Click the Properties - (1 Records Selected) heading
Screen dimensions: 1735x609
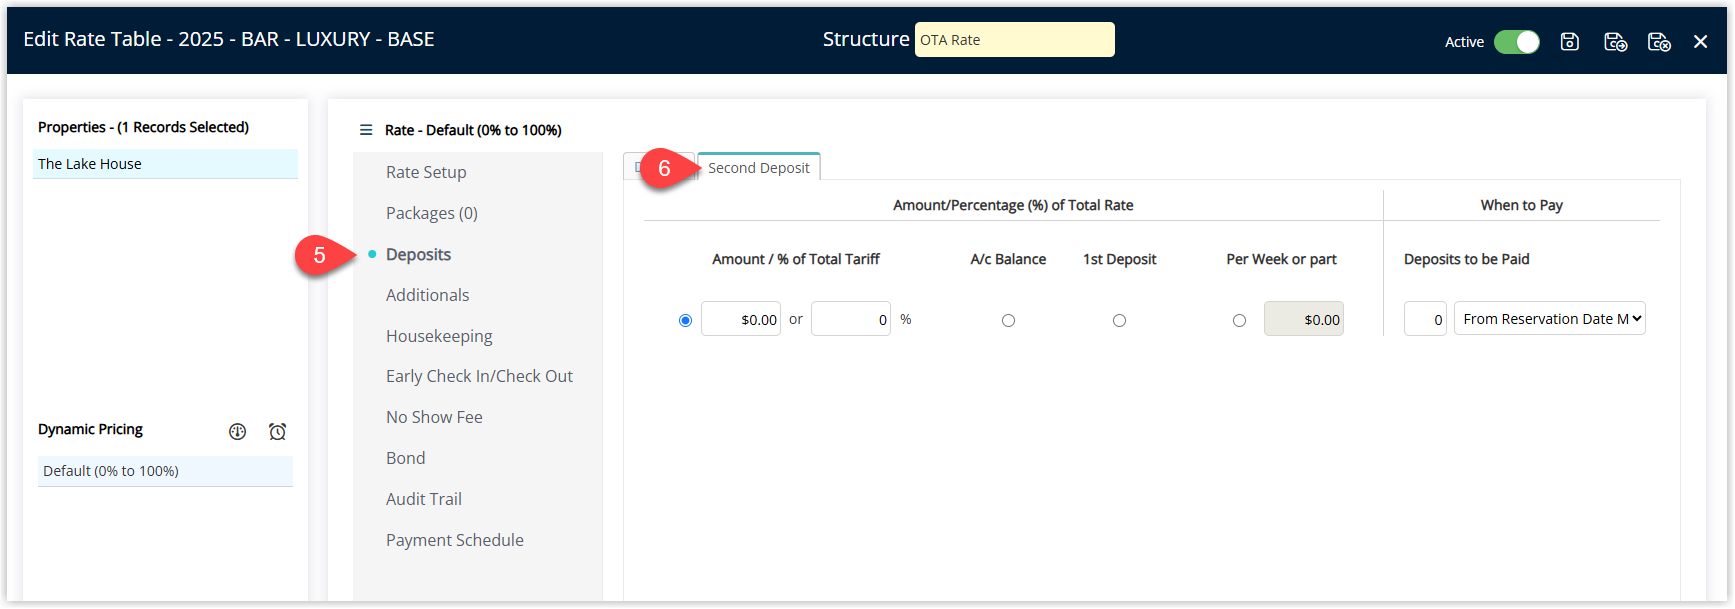click(x=143, y=127)
